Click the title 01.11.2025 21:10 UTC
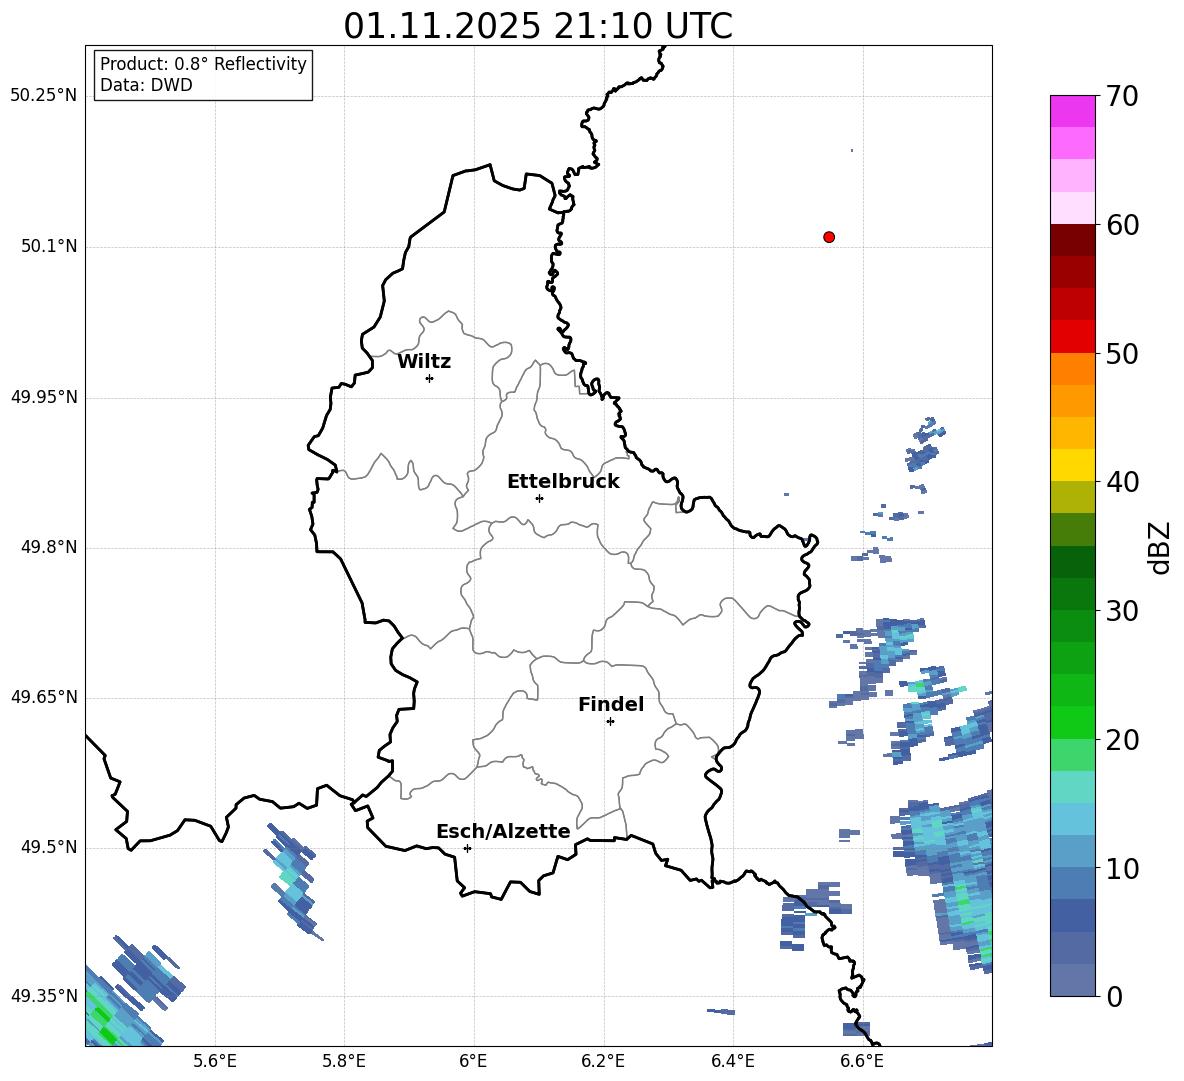 538,26
